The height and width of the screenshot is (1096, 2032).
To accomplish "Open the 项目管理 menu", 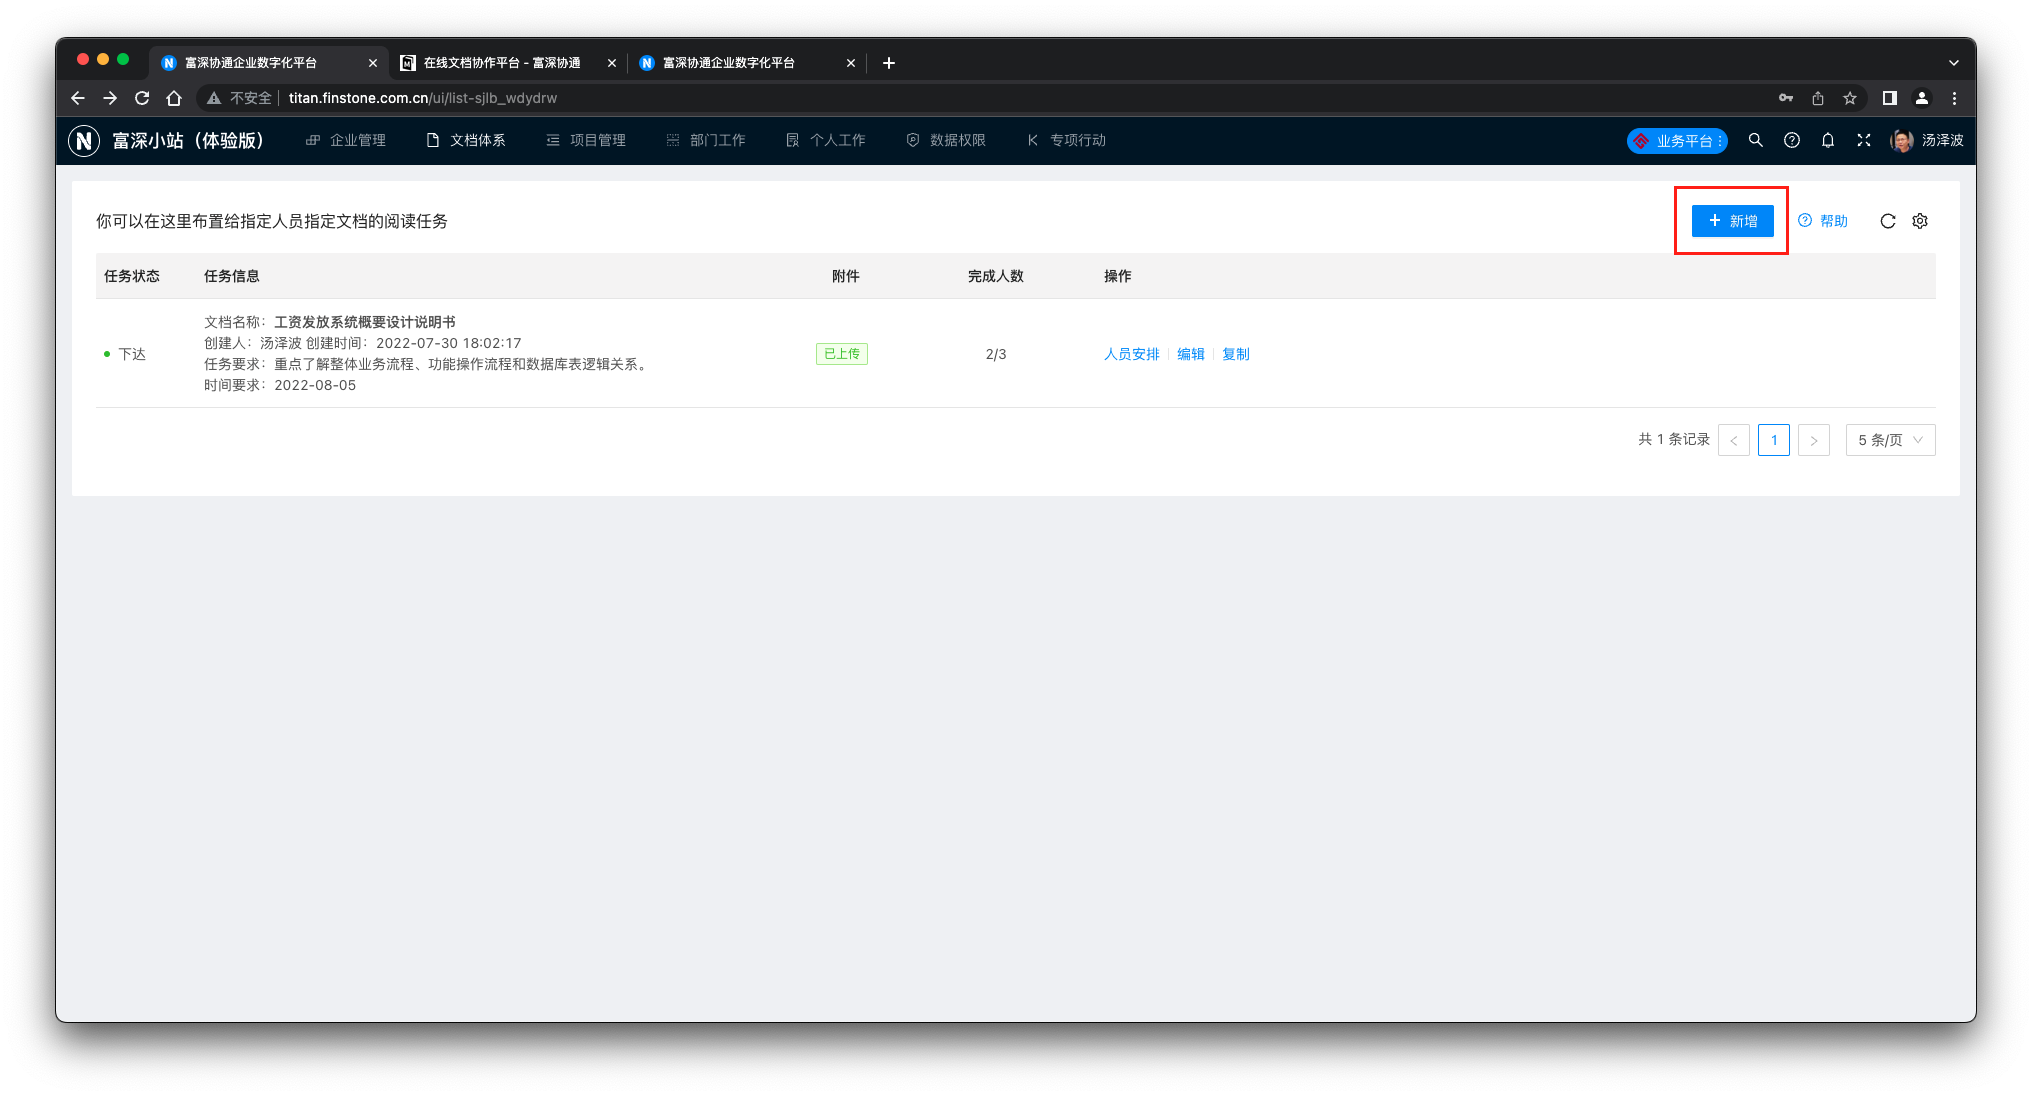I will (x=586, y=140).
